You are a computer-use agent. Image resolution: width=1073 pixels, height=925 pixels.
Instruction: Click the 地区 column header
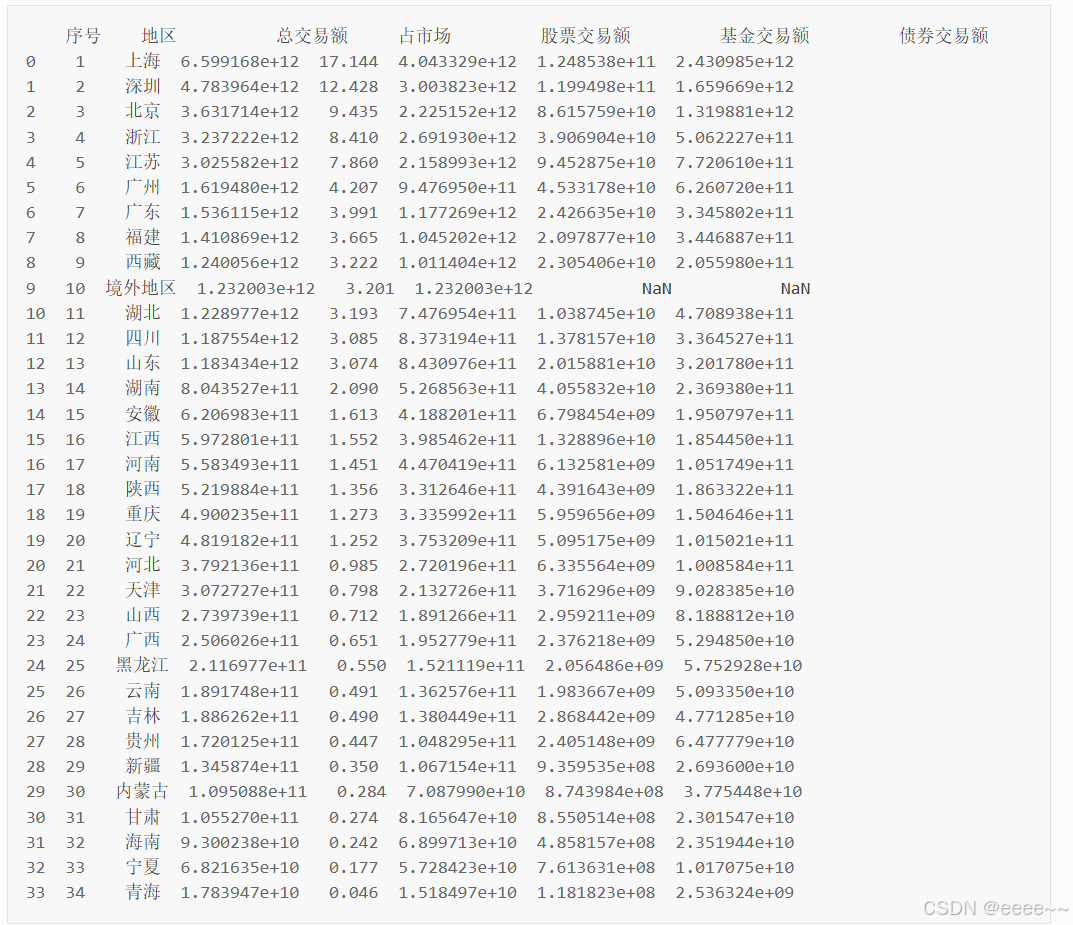158,36
